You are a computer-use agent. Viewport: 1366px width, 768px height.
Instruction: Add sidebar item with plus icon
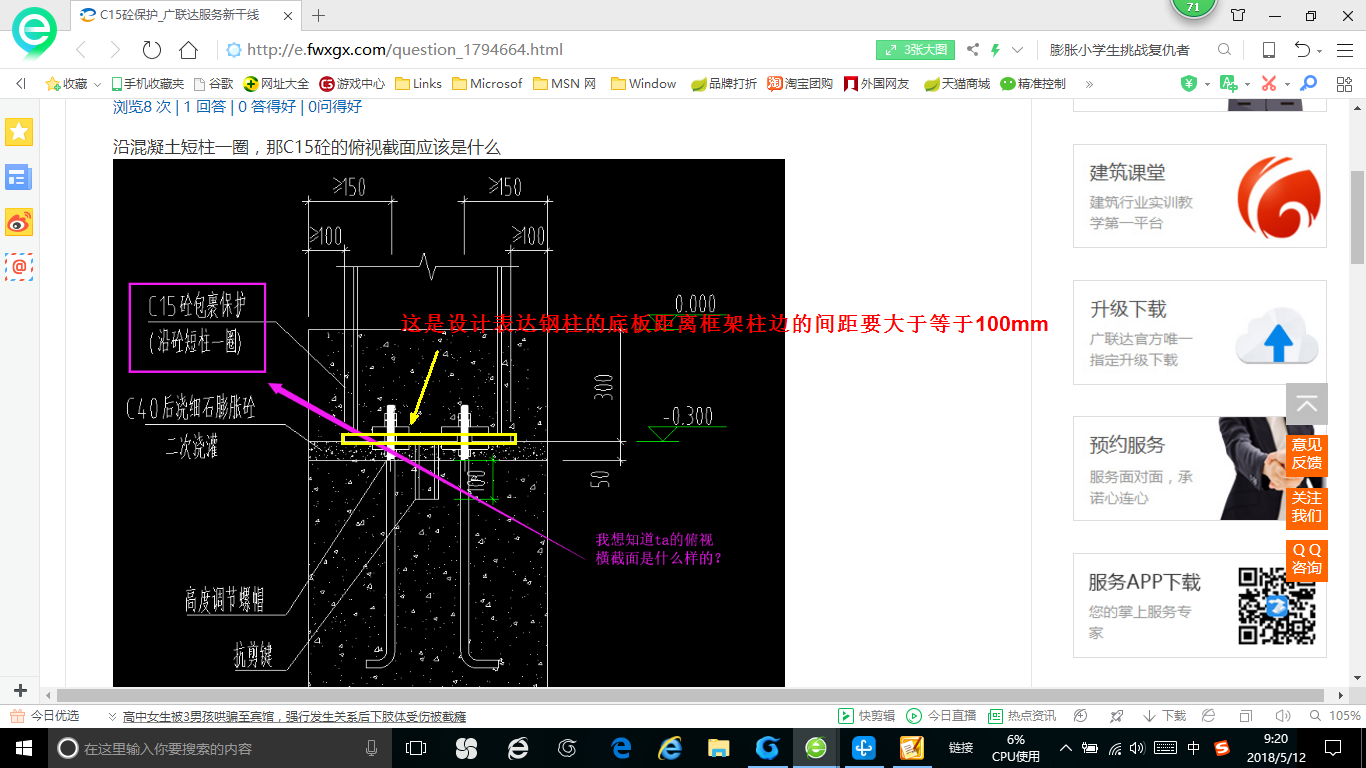[20, 690]
